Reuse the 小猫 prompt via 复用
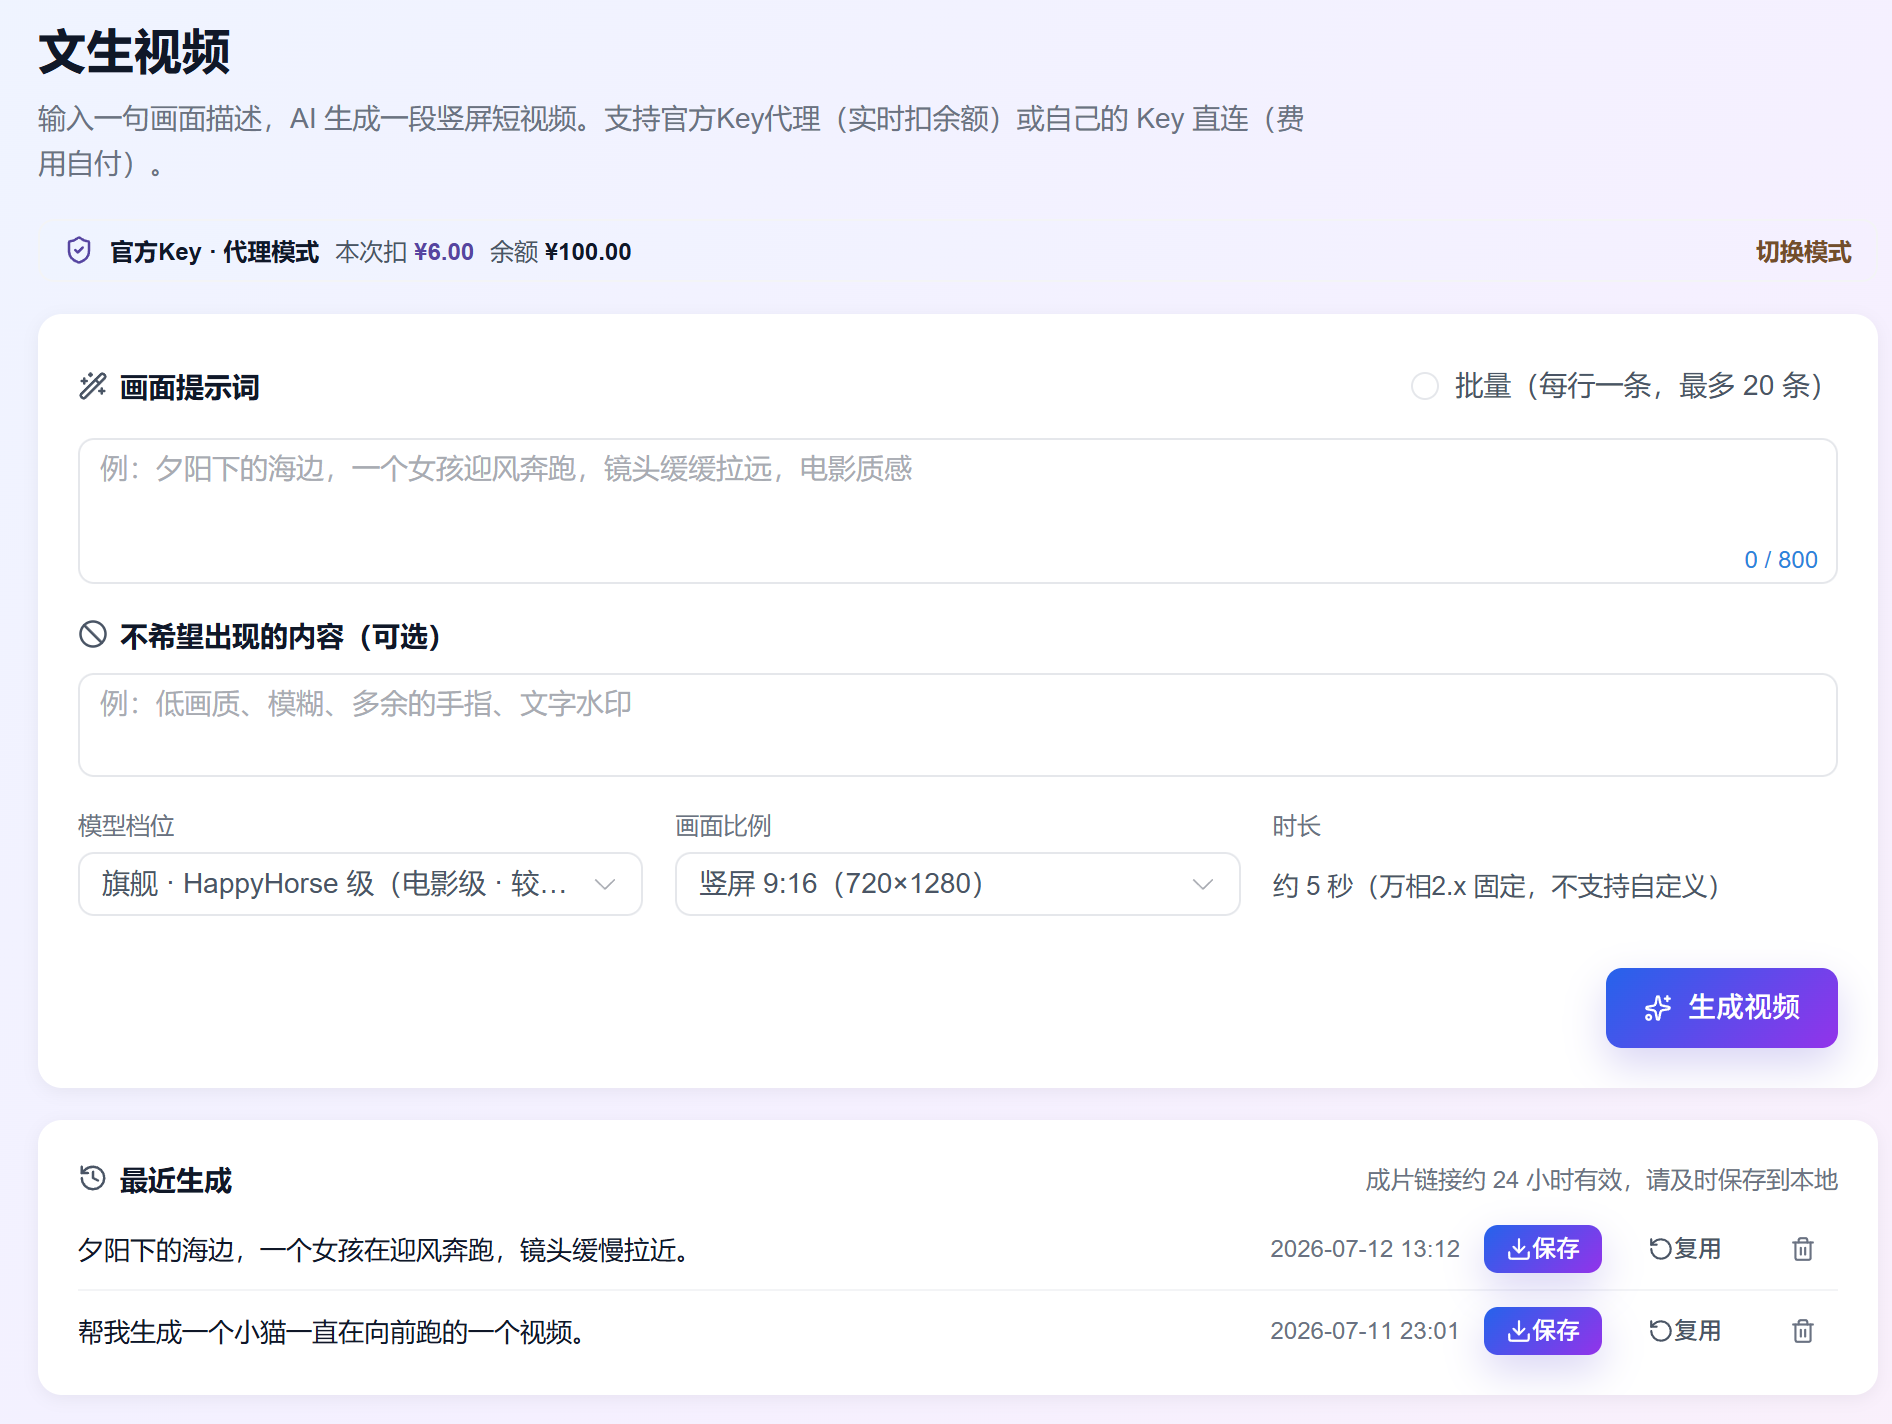Image resolution: width=1892 pixels, height=1424 pixels. click(x=1685, y=1331)
